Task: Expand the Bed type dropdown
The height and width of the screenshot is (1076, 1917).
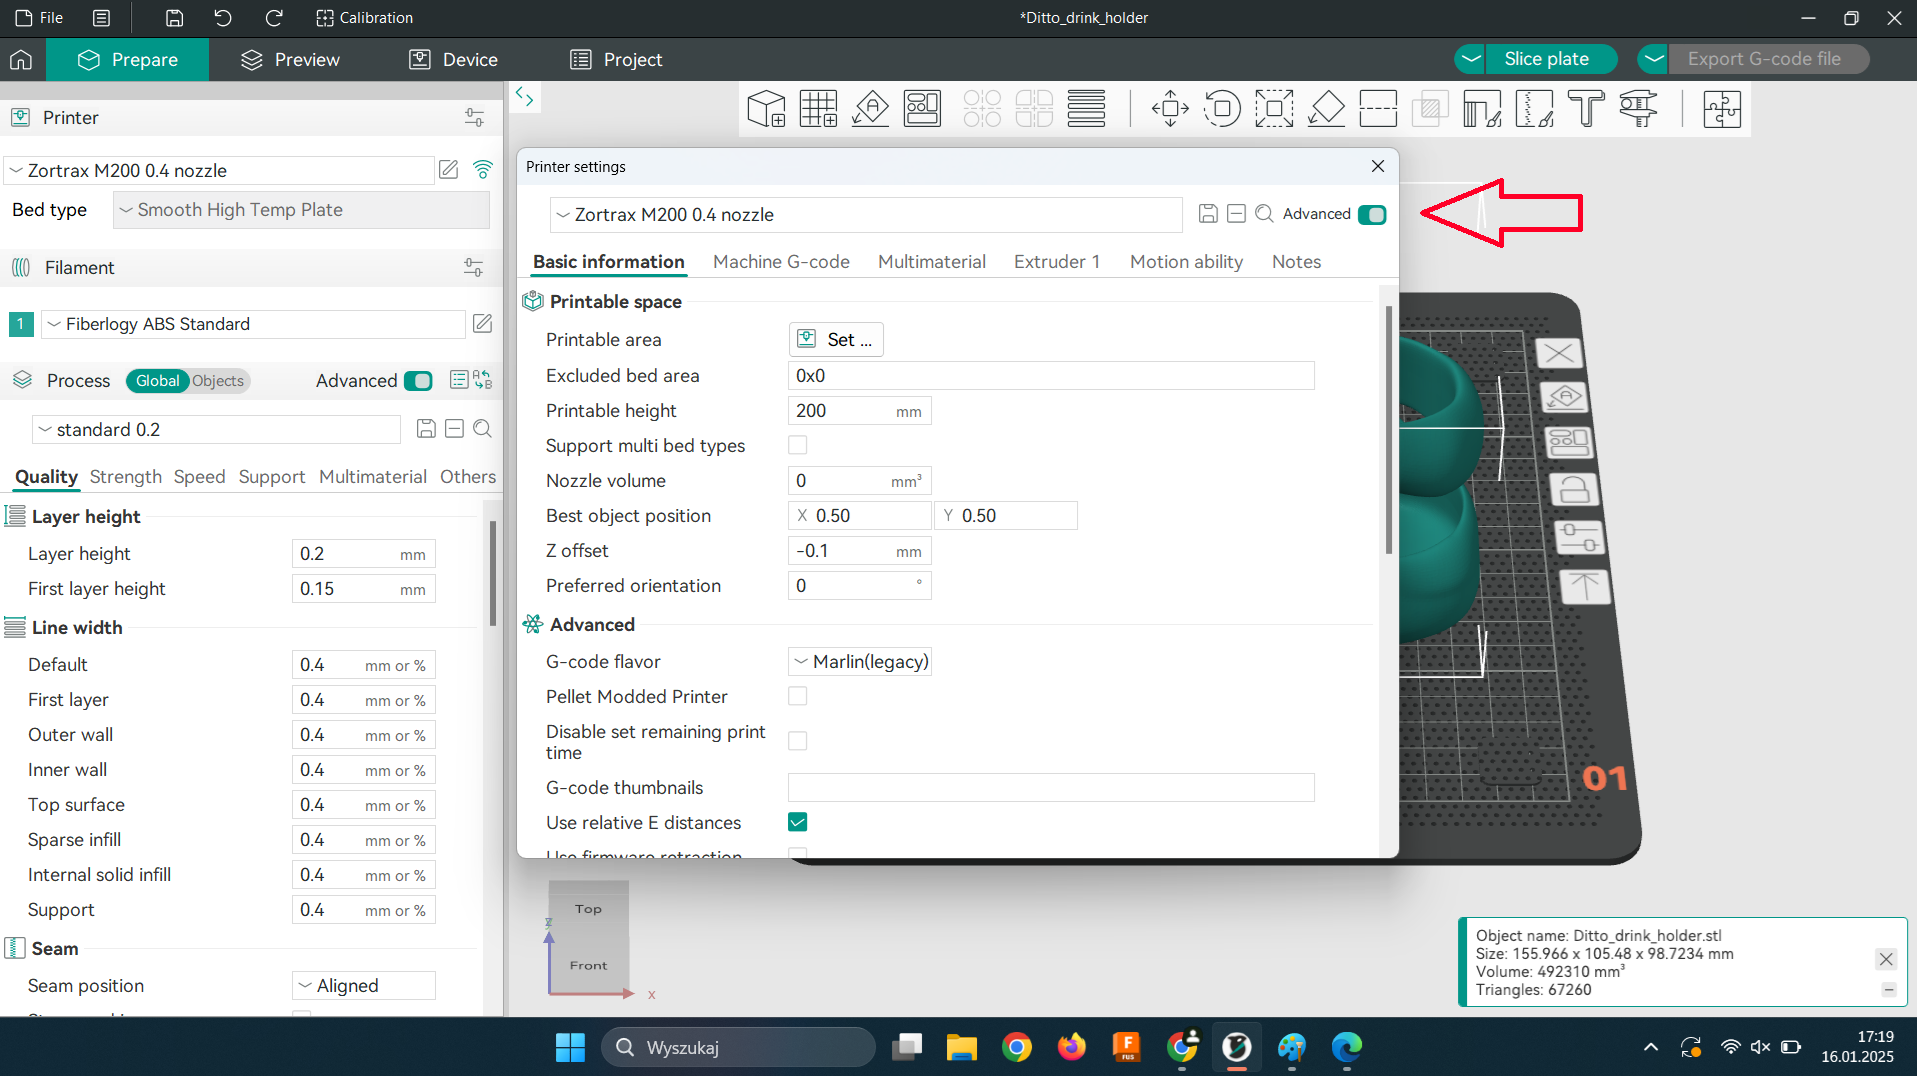Action: point(301,210)
